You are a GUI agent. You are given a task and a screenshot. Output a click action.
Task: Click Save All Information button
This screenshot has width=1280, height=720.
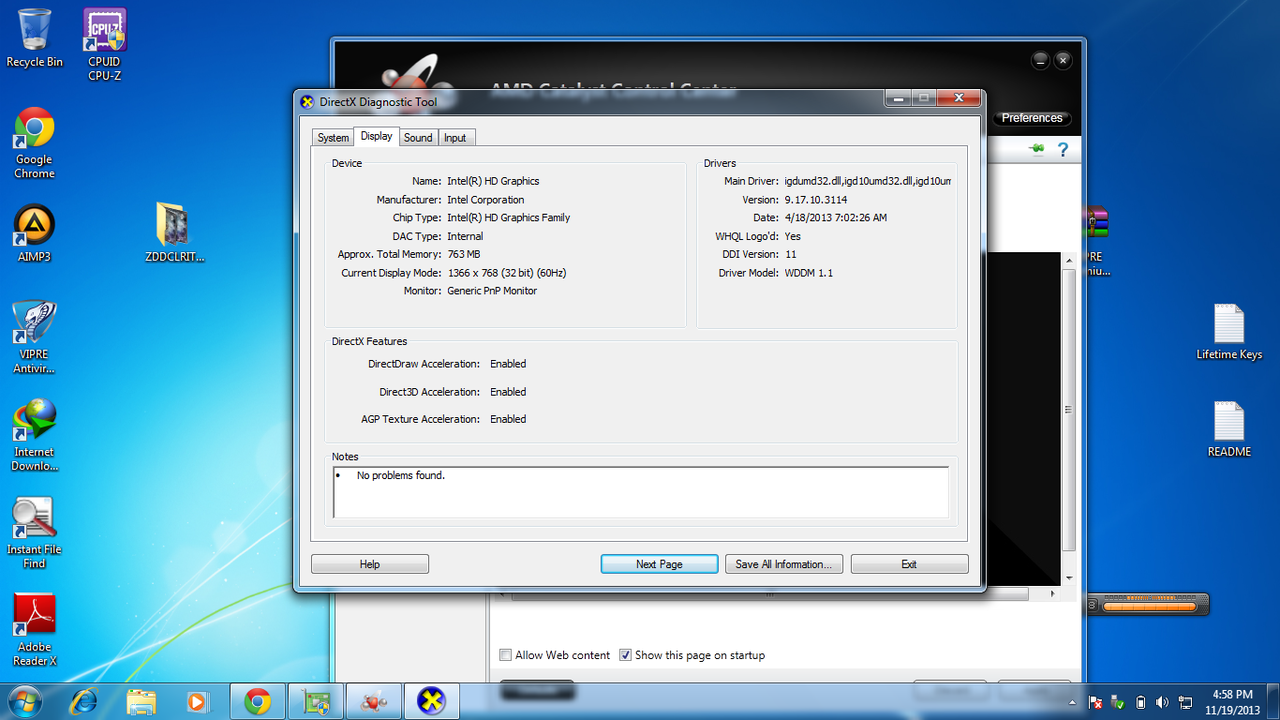[x=784, y=564]
